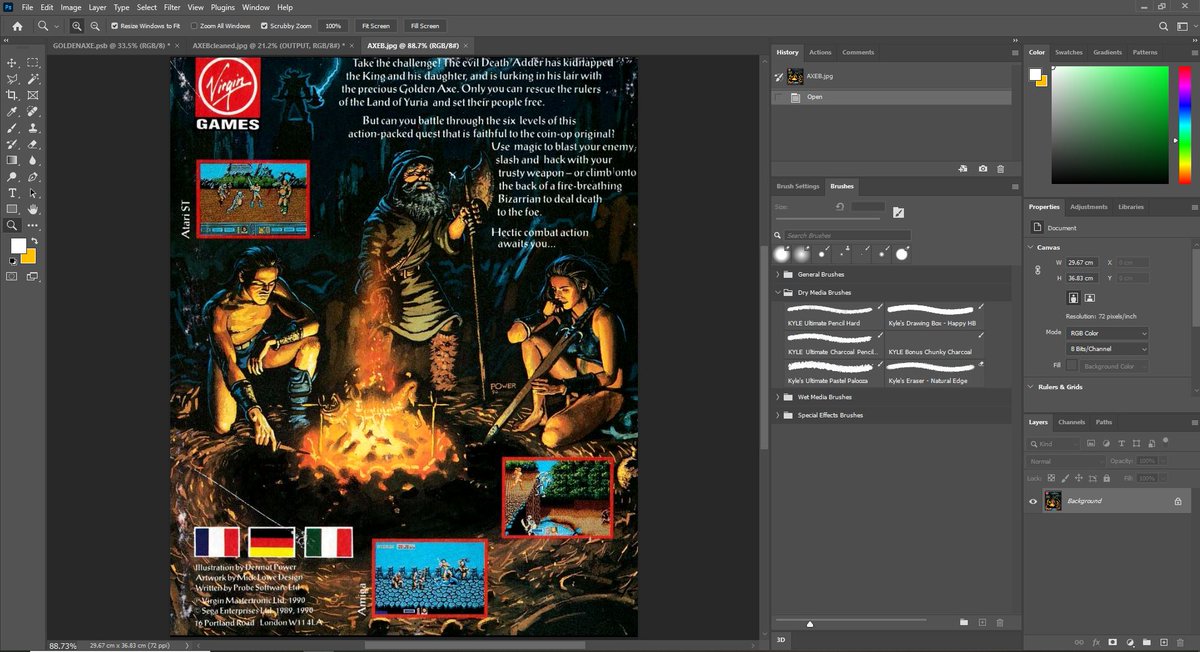Click the fx layer style icon
The image size is (1200, 652).
1096,642
